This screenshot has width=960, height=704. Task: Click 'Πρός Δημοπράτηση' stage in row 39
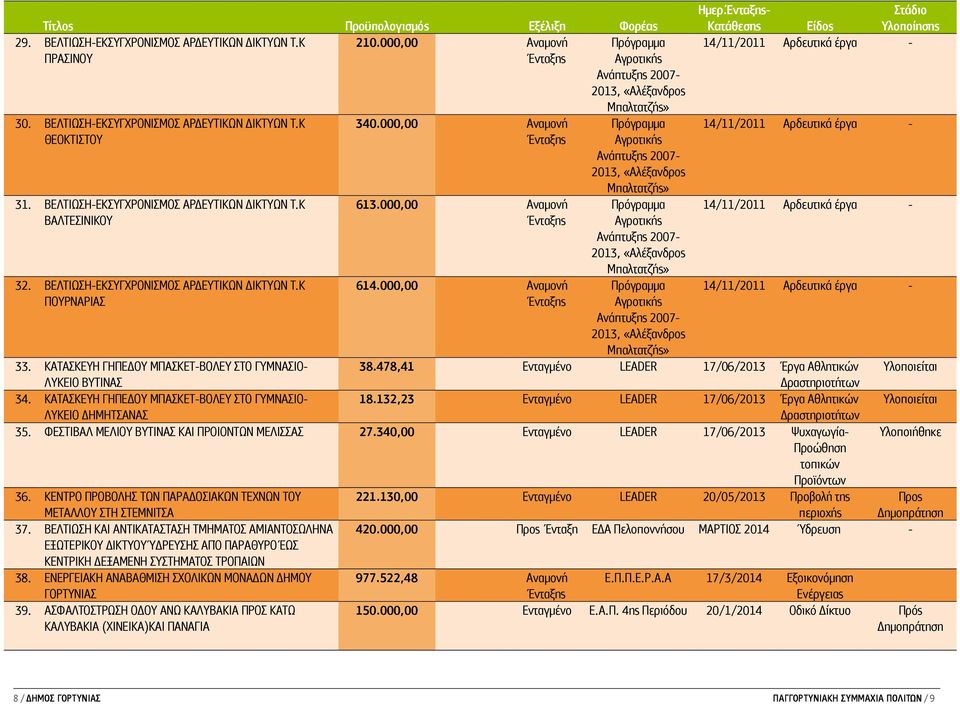pos(910,618)
